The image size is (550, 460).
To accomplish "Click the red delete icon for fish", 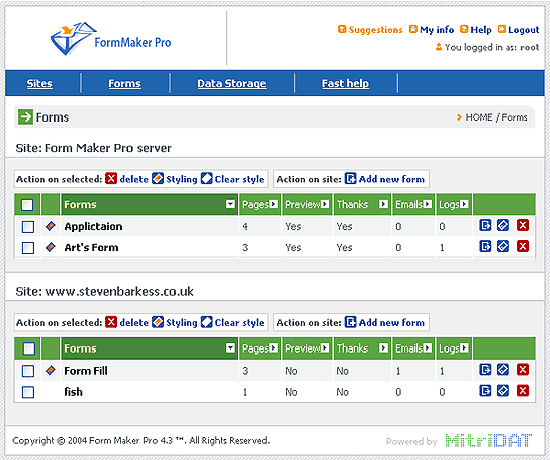I will (523, 391).
